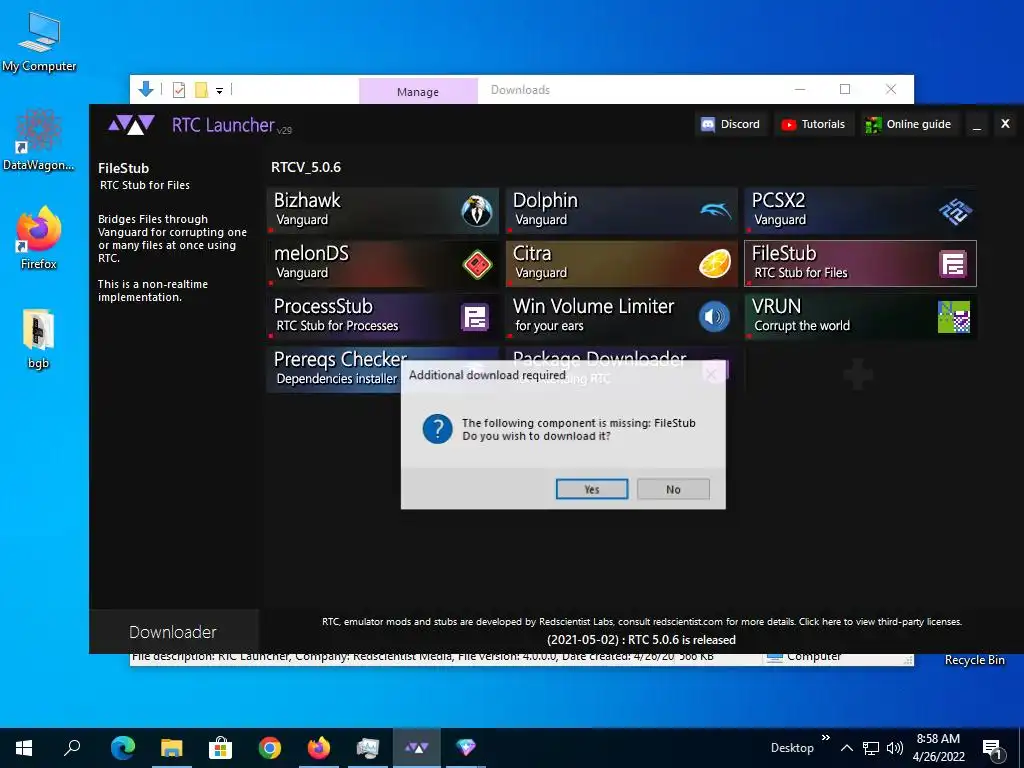Click the Bizhawk eagle icon
This screenshot has width=1024, height=768.
[x=477, y=210]
